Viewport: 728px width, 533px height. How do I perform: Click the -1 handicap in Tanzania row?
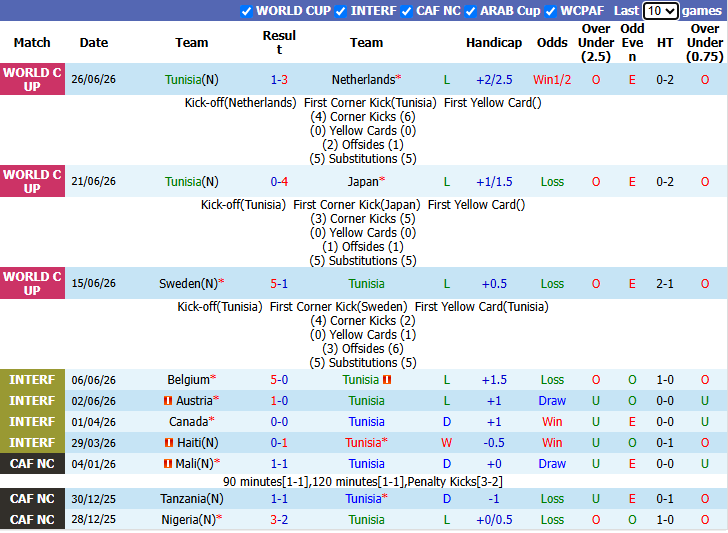pos(494,499)
